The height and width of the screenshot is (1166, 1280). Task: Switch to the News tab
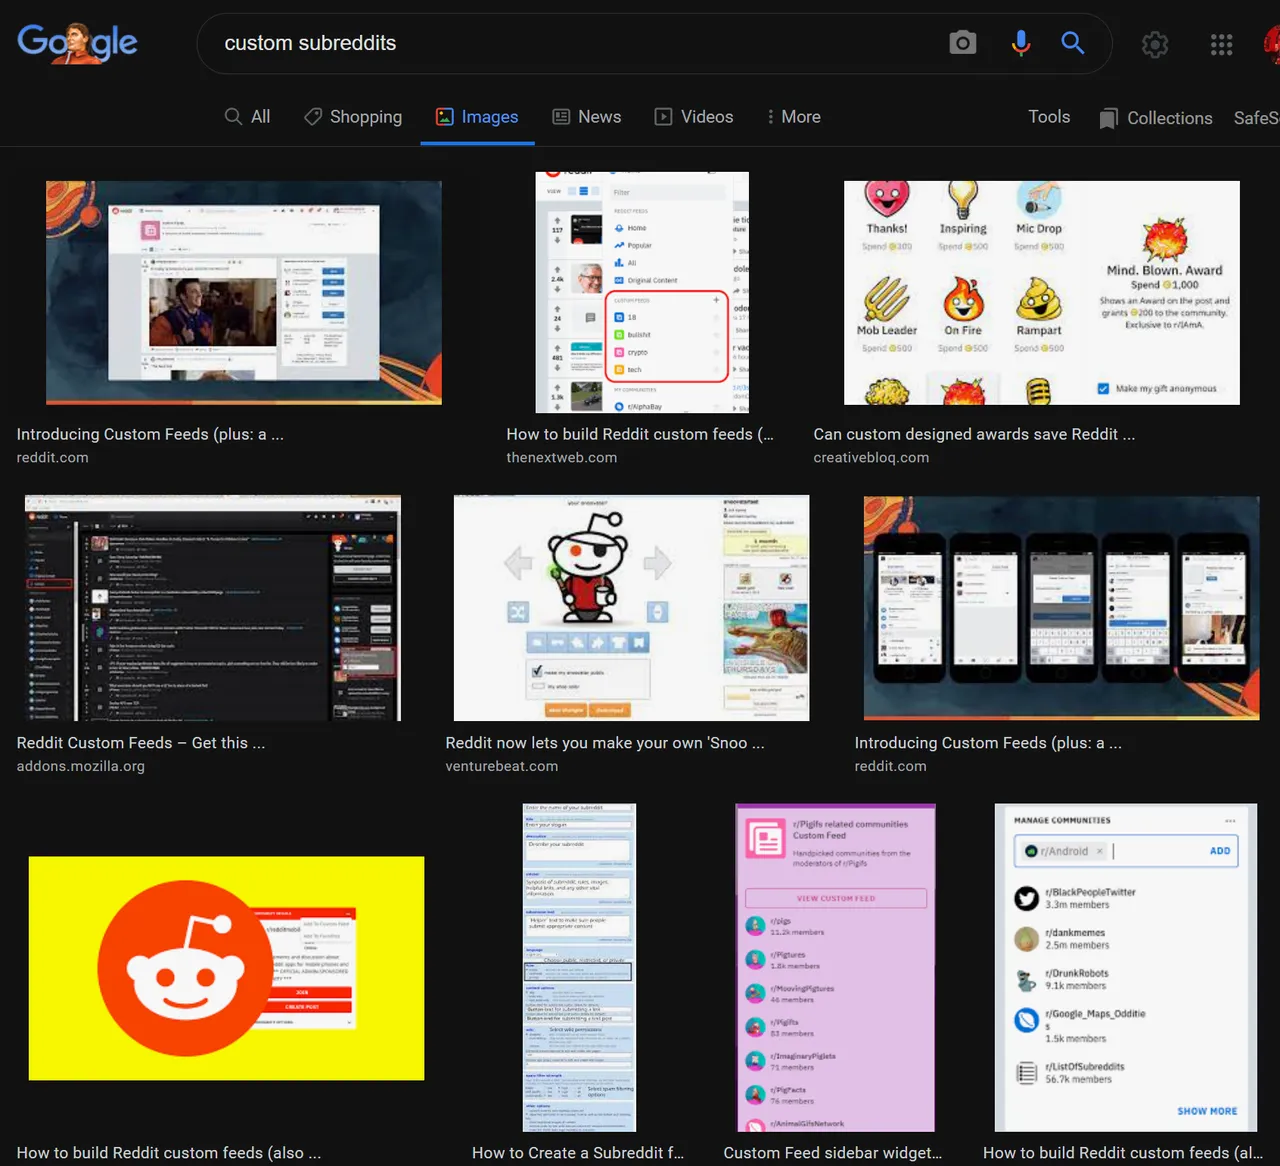point(587,117)
